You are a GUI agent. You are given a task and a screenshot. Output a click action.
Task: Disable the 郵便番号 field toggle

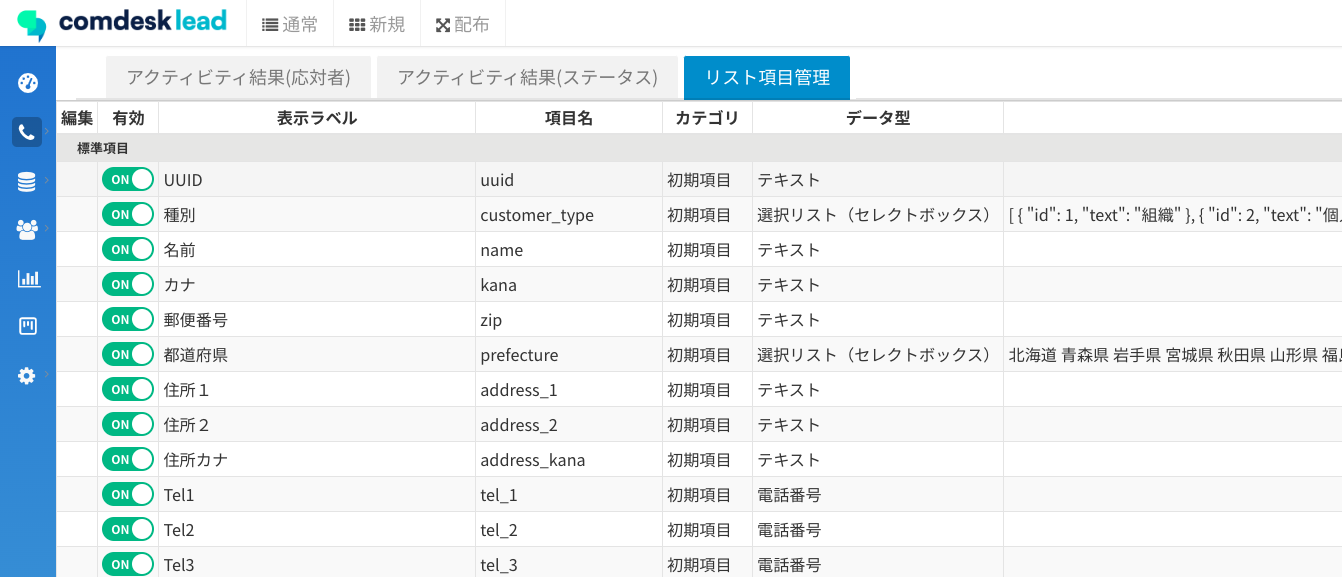pos(128,320)
